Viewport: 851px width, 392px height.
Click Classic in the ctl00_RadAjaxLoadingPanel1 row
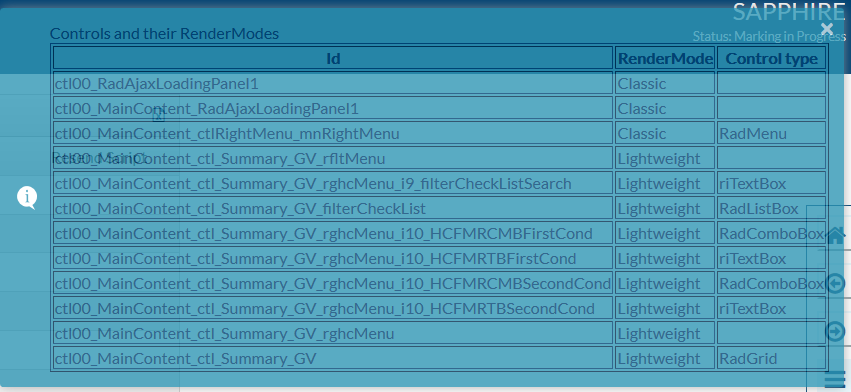click(x=642, y=84)
